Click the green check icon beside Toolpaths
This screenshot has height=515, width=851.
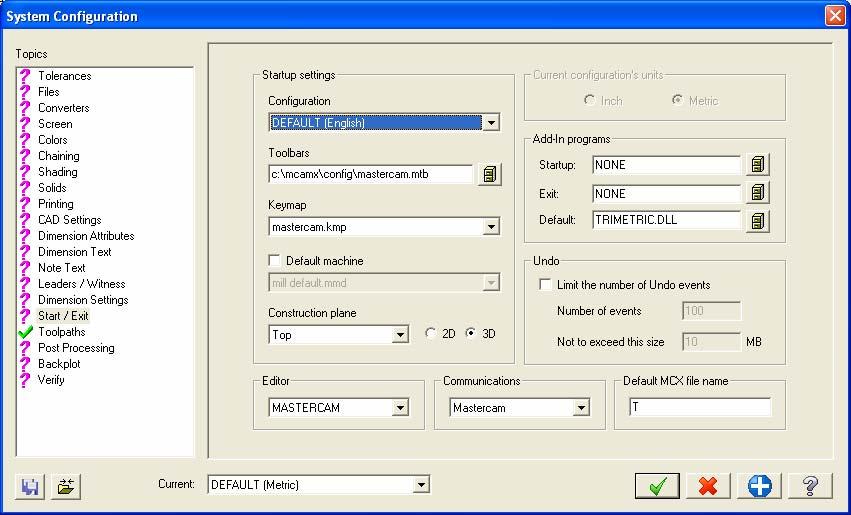25,332
